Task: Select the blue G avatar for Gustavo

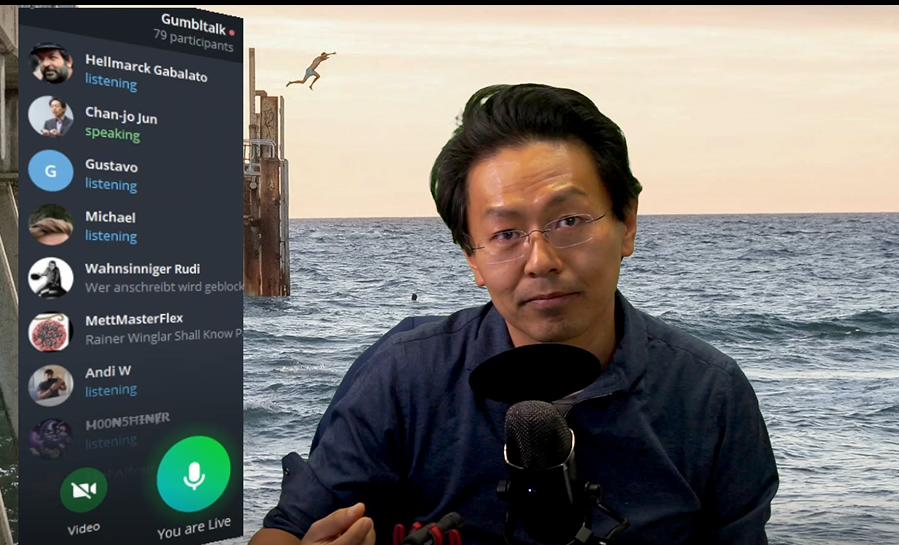Action: coord(50,170)
